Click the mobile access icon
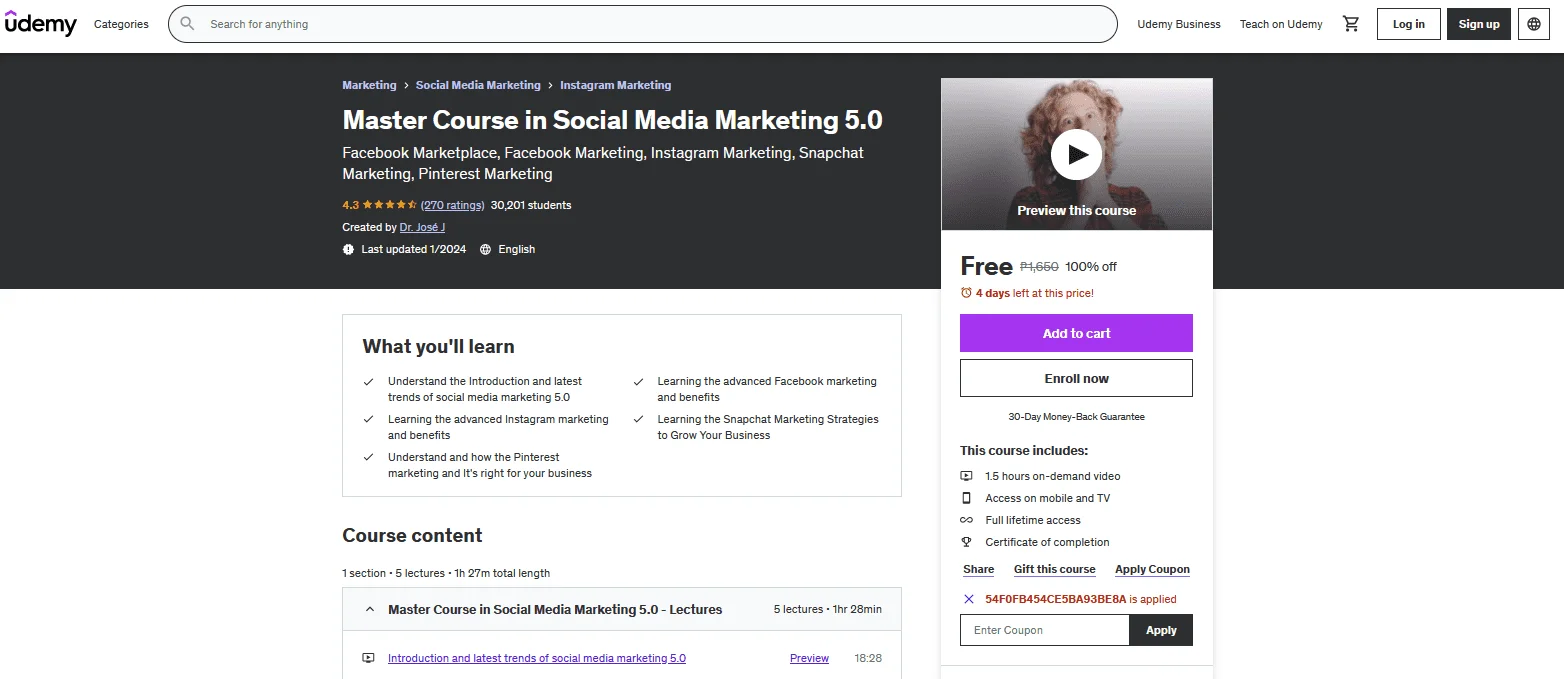1564x679 pixels. (x=966, y=498)
